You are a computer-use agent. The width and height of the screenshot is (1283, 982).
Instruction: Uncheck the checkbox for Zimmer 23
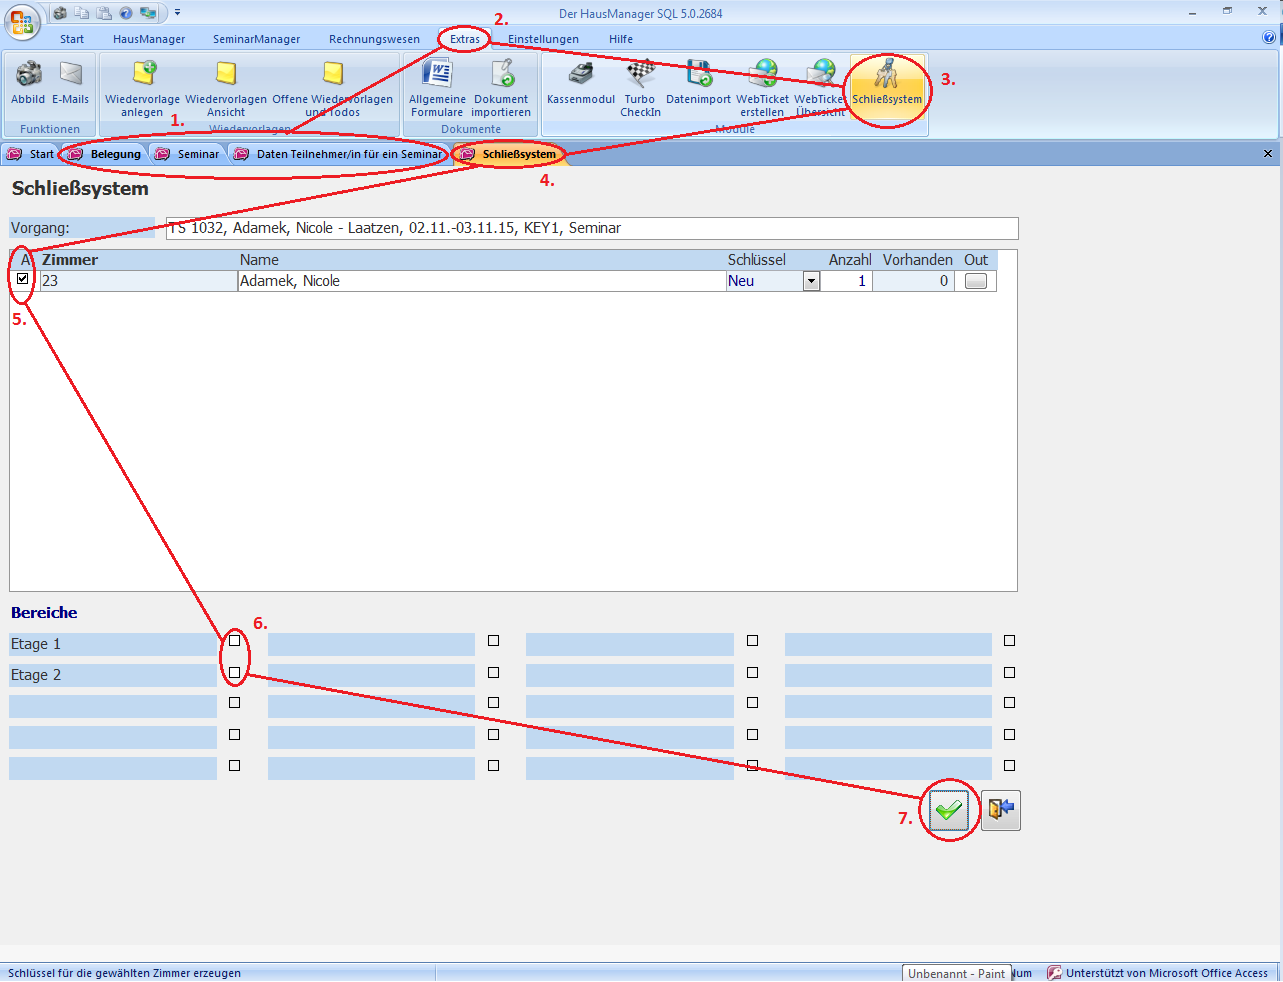(x=23, y=279)
